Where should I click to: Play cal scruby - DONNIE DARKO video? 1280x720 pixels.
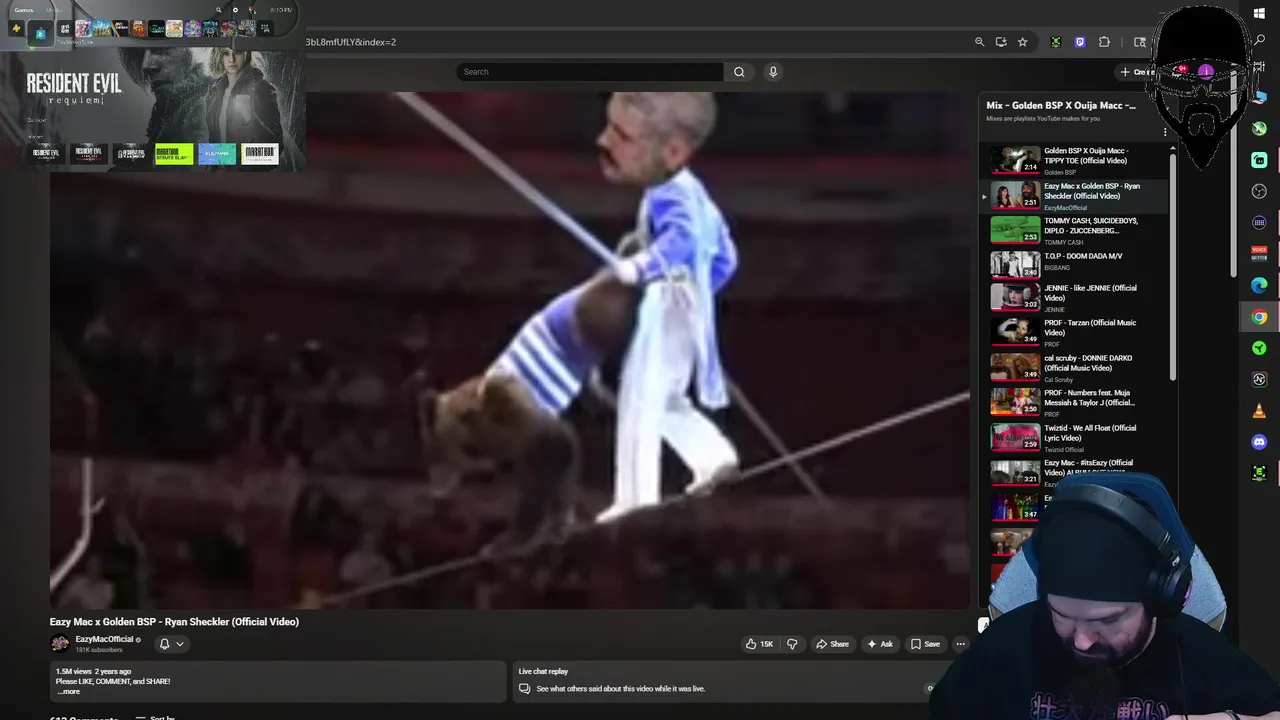pos(1079,368)
